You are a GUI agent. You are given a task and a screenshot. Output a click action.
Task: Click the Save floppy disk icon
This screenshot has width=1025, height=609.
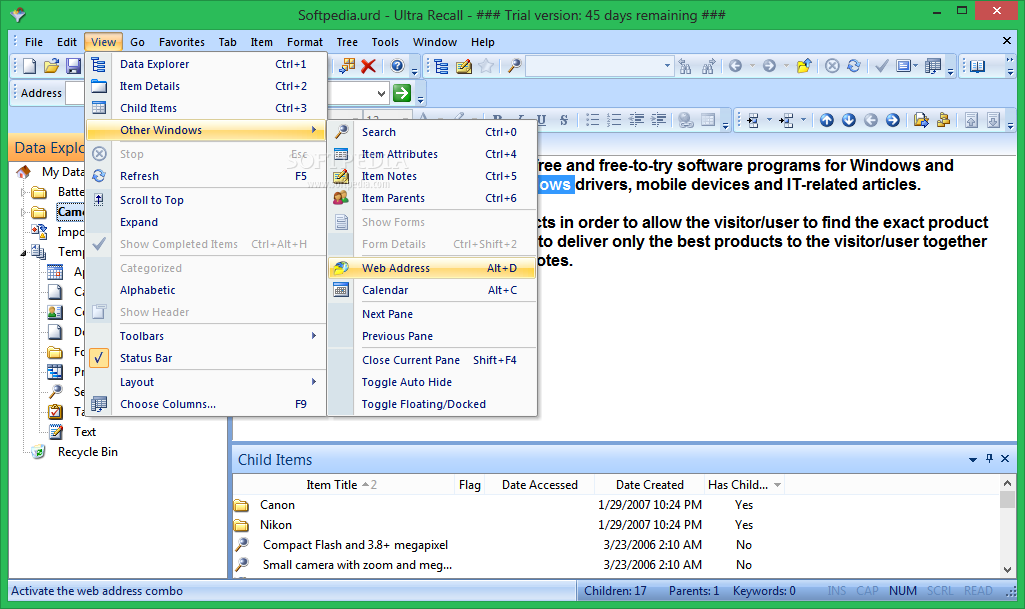[73, 66]
